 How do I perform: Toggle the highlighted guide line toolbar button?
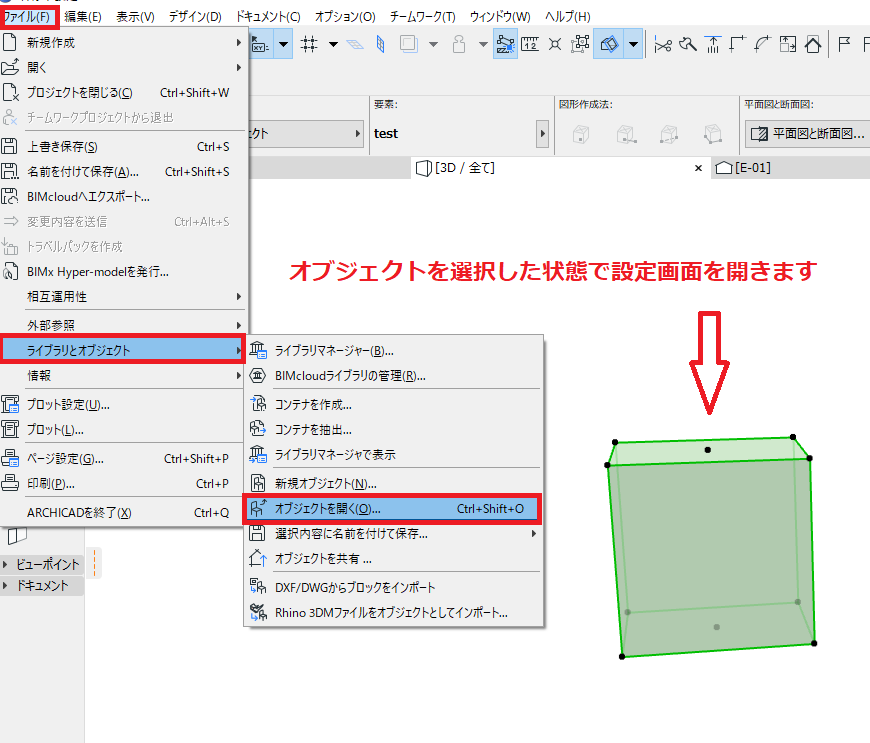[505, 44]
